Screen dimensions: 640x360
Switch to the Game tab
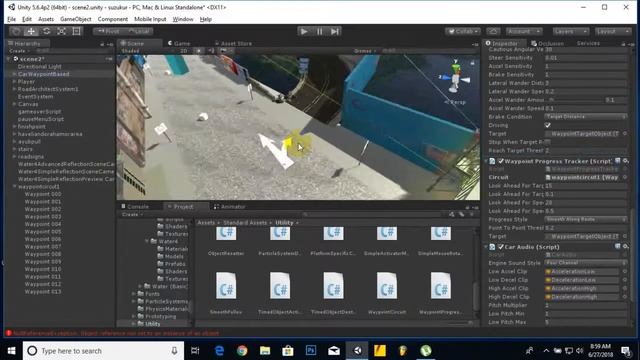(179, 43)
